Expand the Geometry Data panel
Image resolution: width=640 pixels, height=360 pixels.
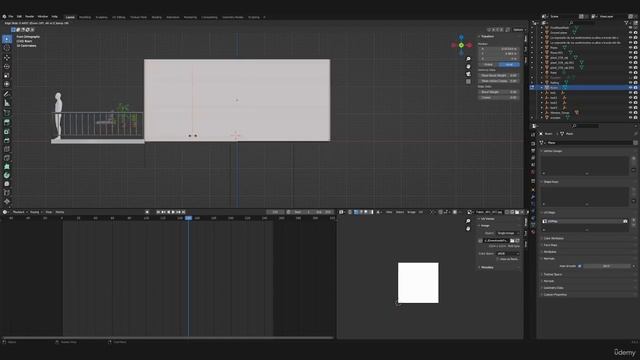[x=553, y=288]
